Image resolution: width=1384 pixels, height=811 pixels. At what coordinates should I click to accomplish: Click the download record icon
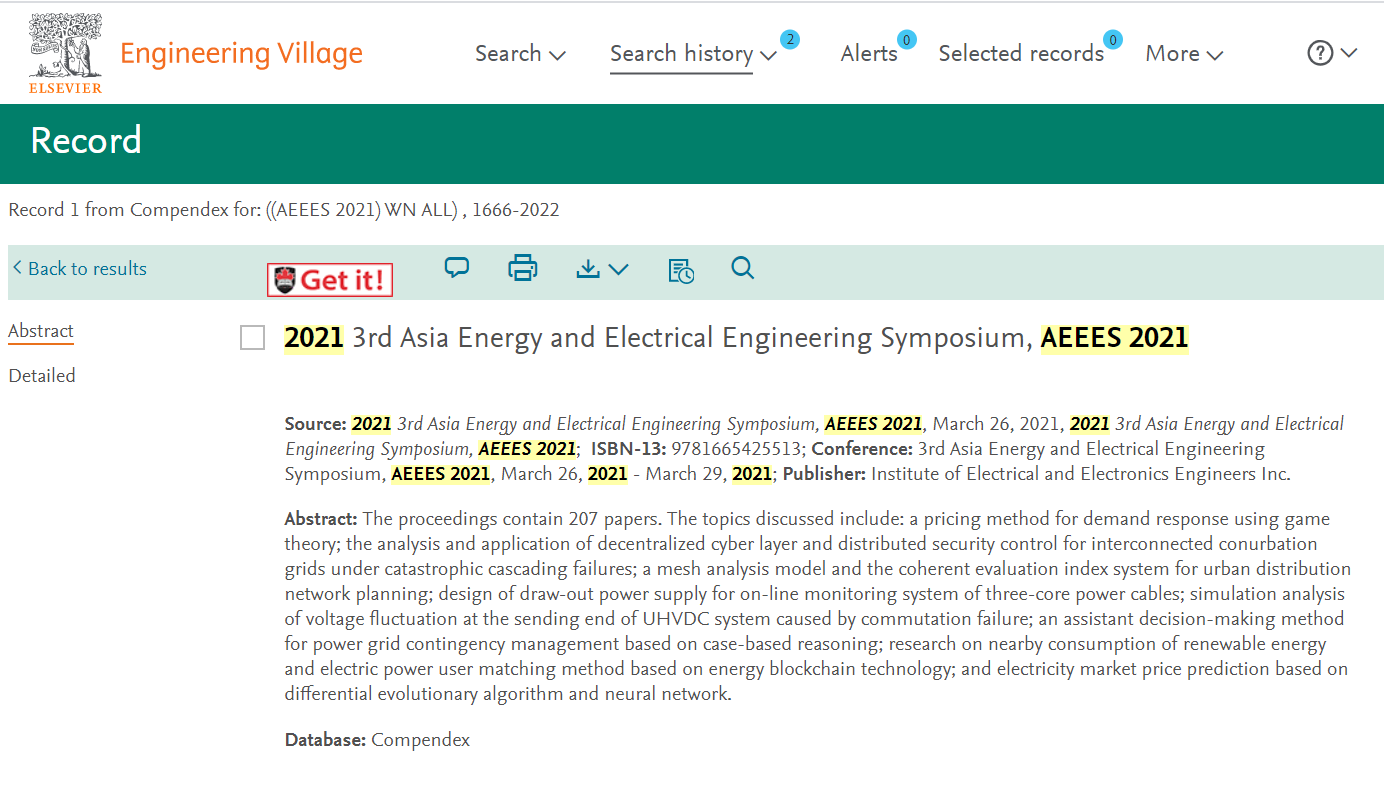click(589, 268)
